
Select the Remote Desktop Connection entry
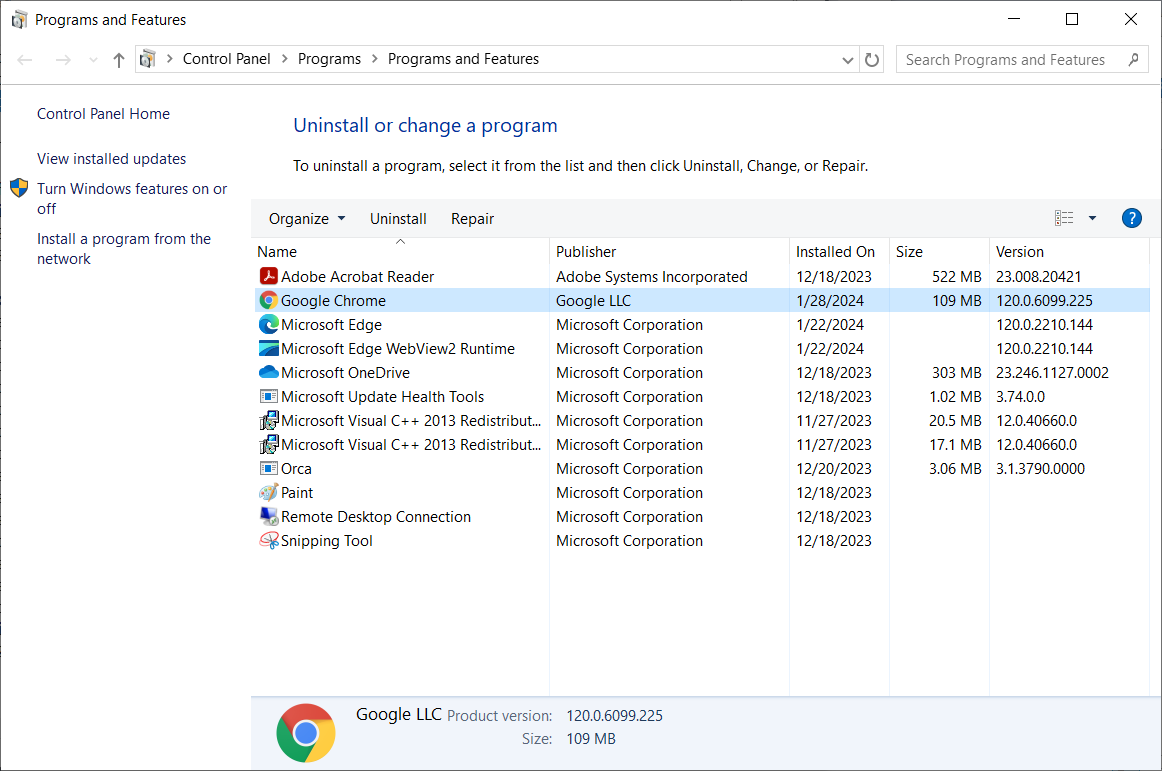(x=701, y=517)
